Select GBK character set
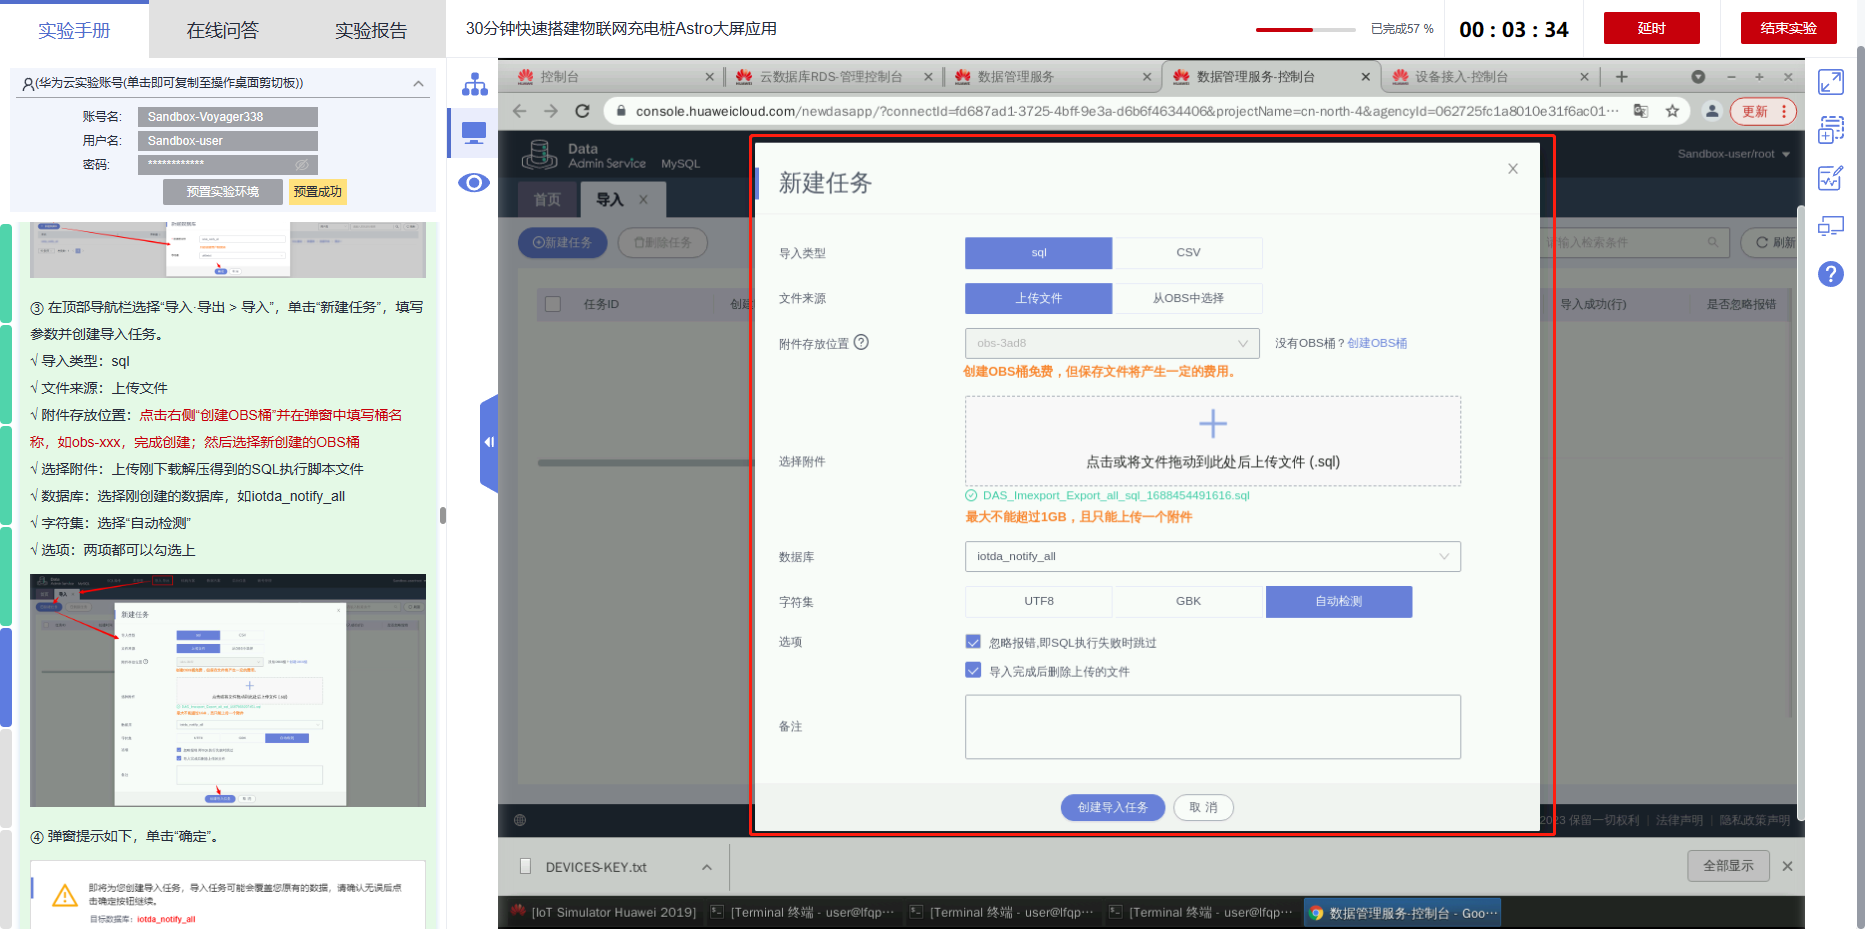Screen dimensions: 1865x929 coord(1189,601)
